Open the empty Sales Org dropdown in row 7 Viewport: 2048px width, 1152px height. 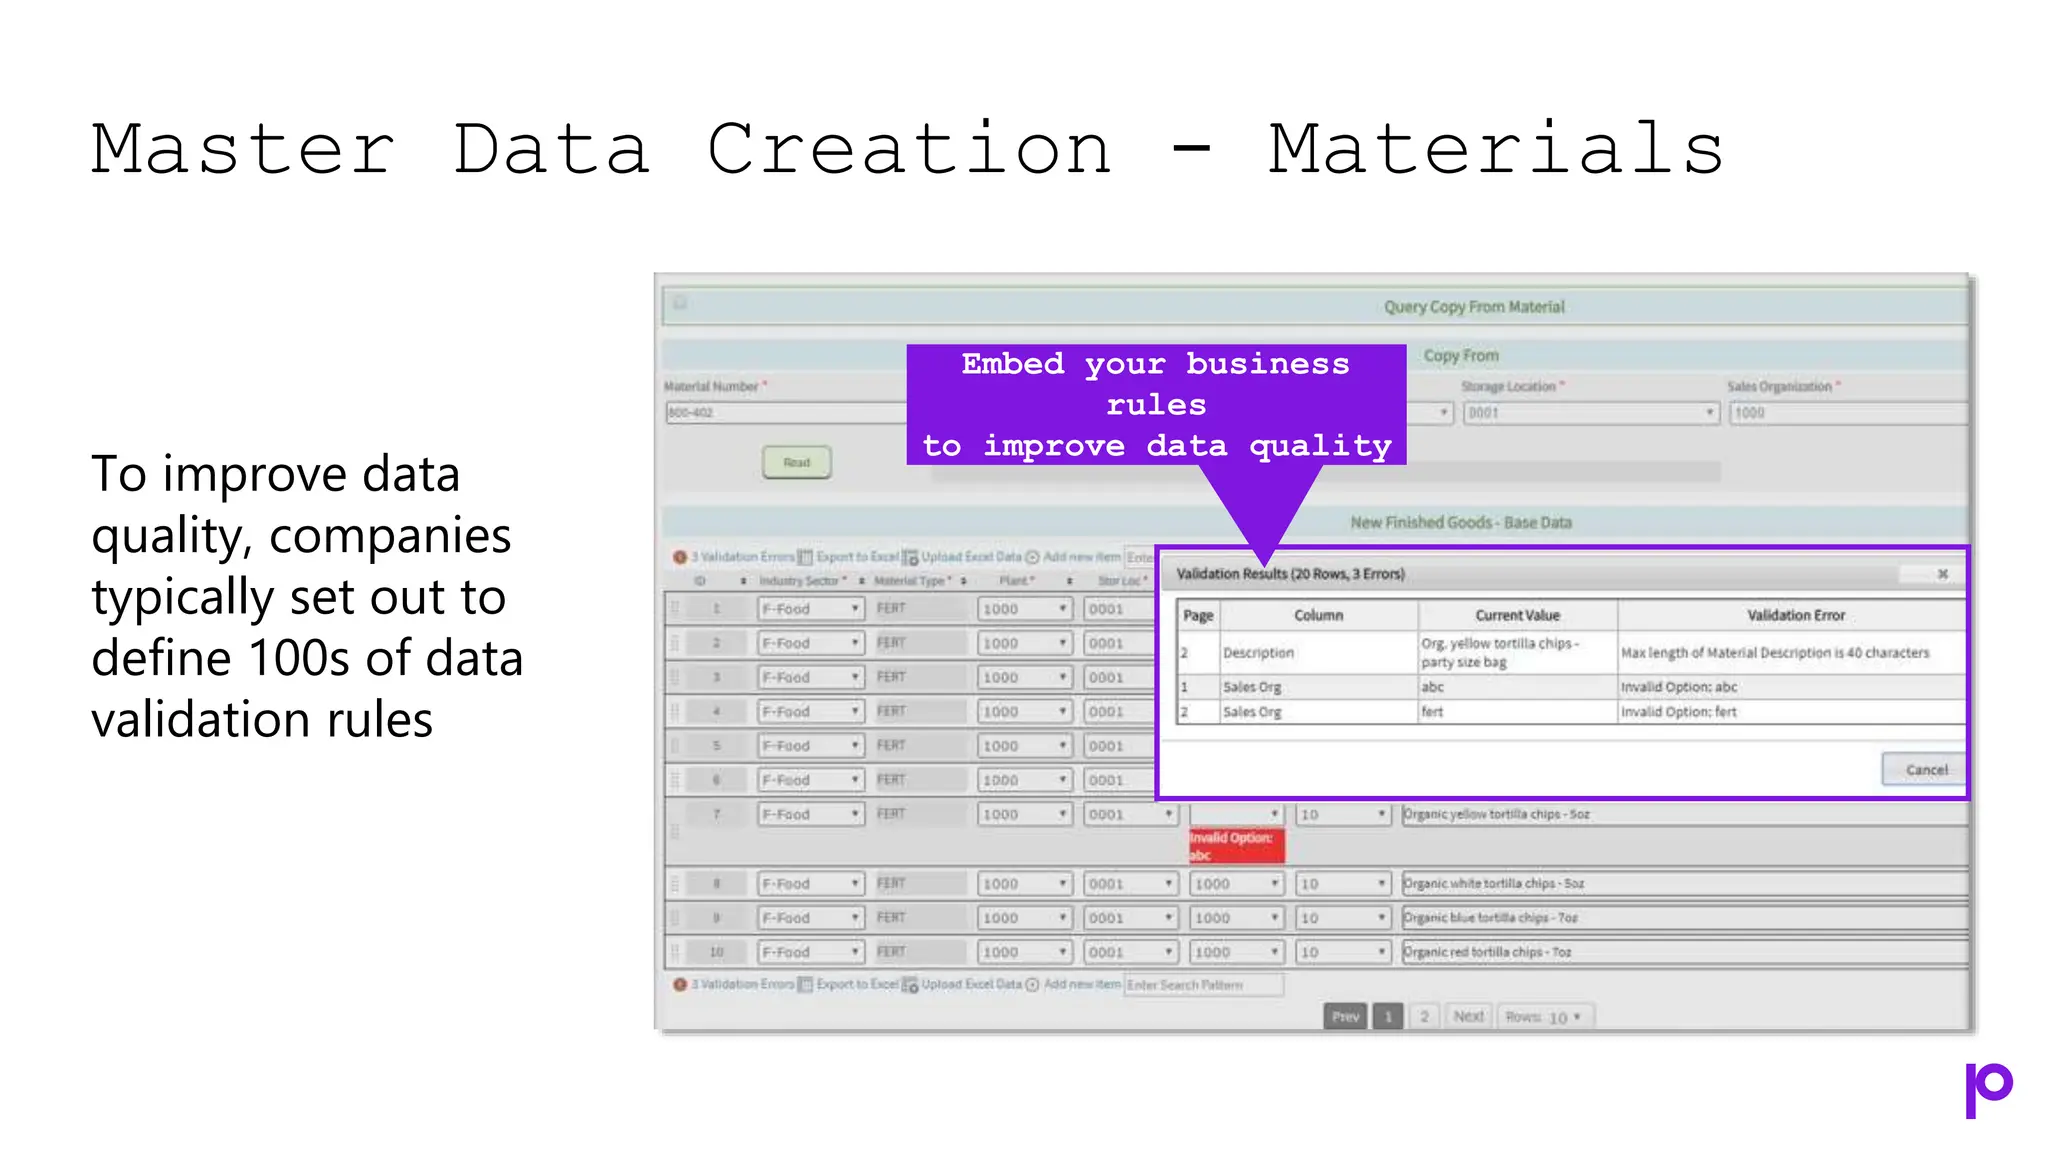(x=1236, y=814)
